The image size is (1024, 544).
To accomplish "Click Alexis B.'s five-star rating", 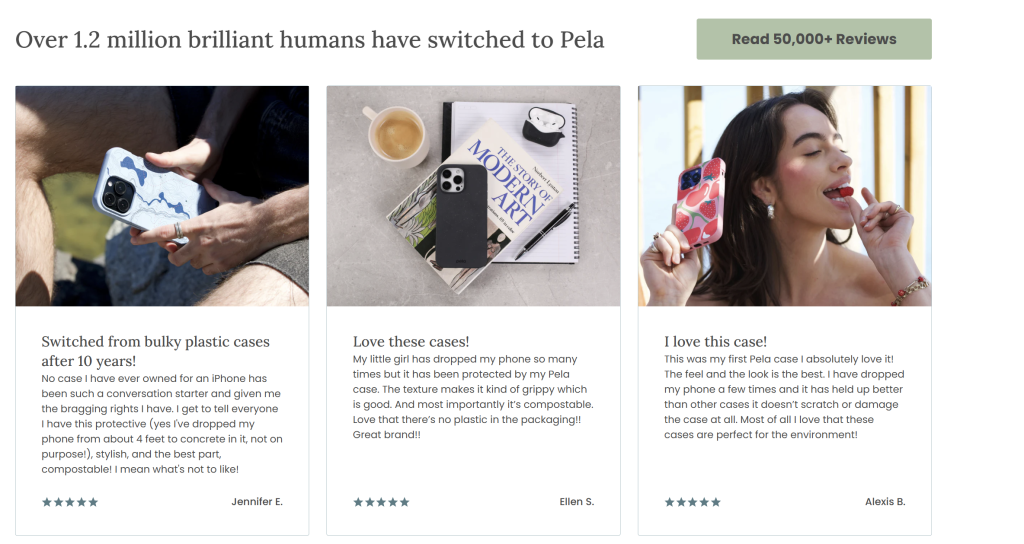I will coord(692,502).
